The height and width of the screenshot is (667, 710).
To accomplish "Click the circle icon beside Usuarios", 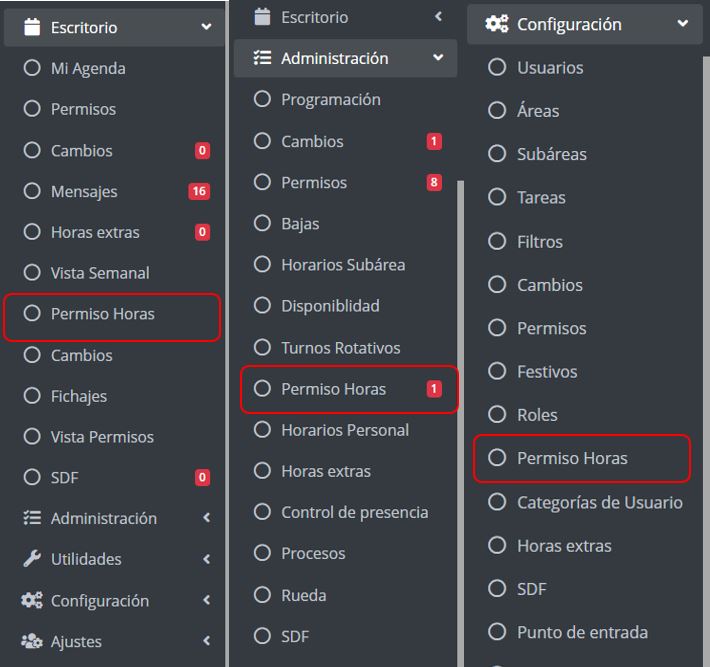I will [x=497, y=67].
